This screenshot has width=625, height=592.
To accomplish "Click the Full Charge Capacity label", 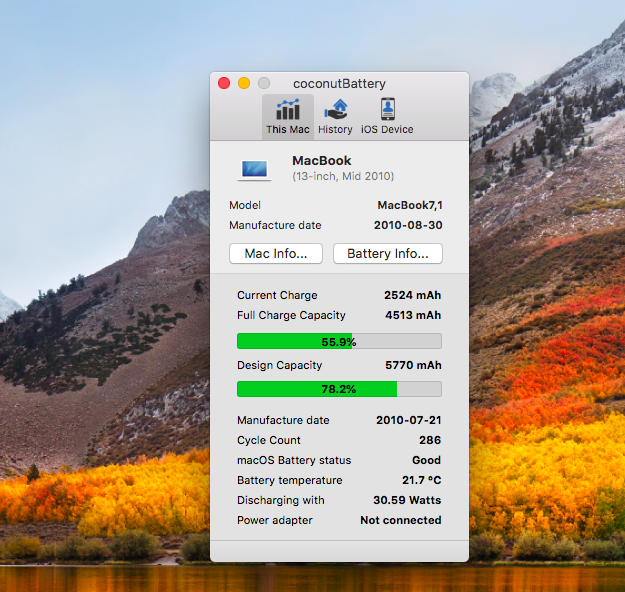I will click(291, 315).
